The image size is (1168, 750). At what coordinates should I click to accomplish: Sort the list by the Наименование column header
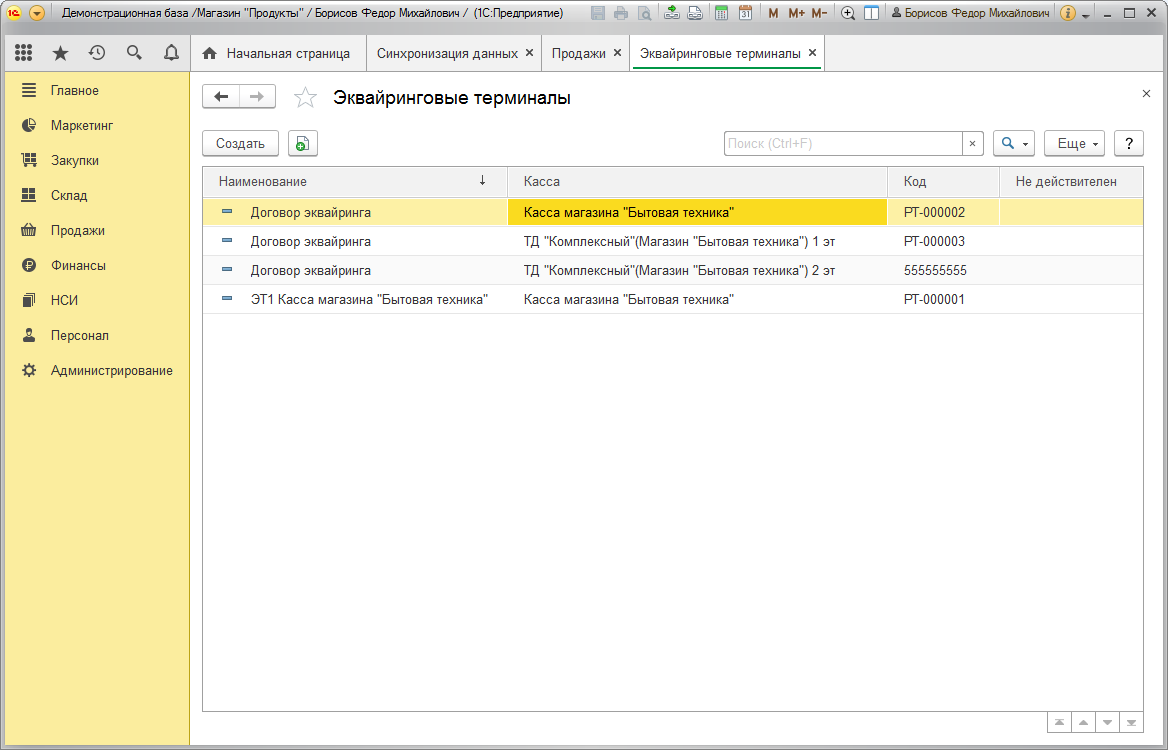pyautogui.click(x=355, y=182)
